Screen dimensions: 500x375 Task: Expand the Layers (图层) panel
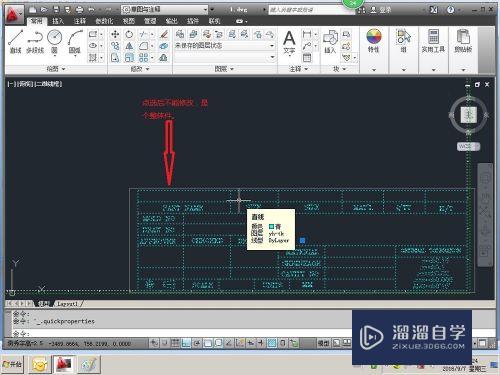pyautogui.click(x=224, y=69)
